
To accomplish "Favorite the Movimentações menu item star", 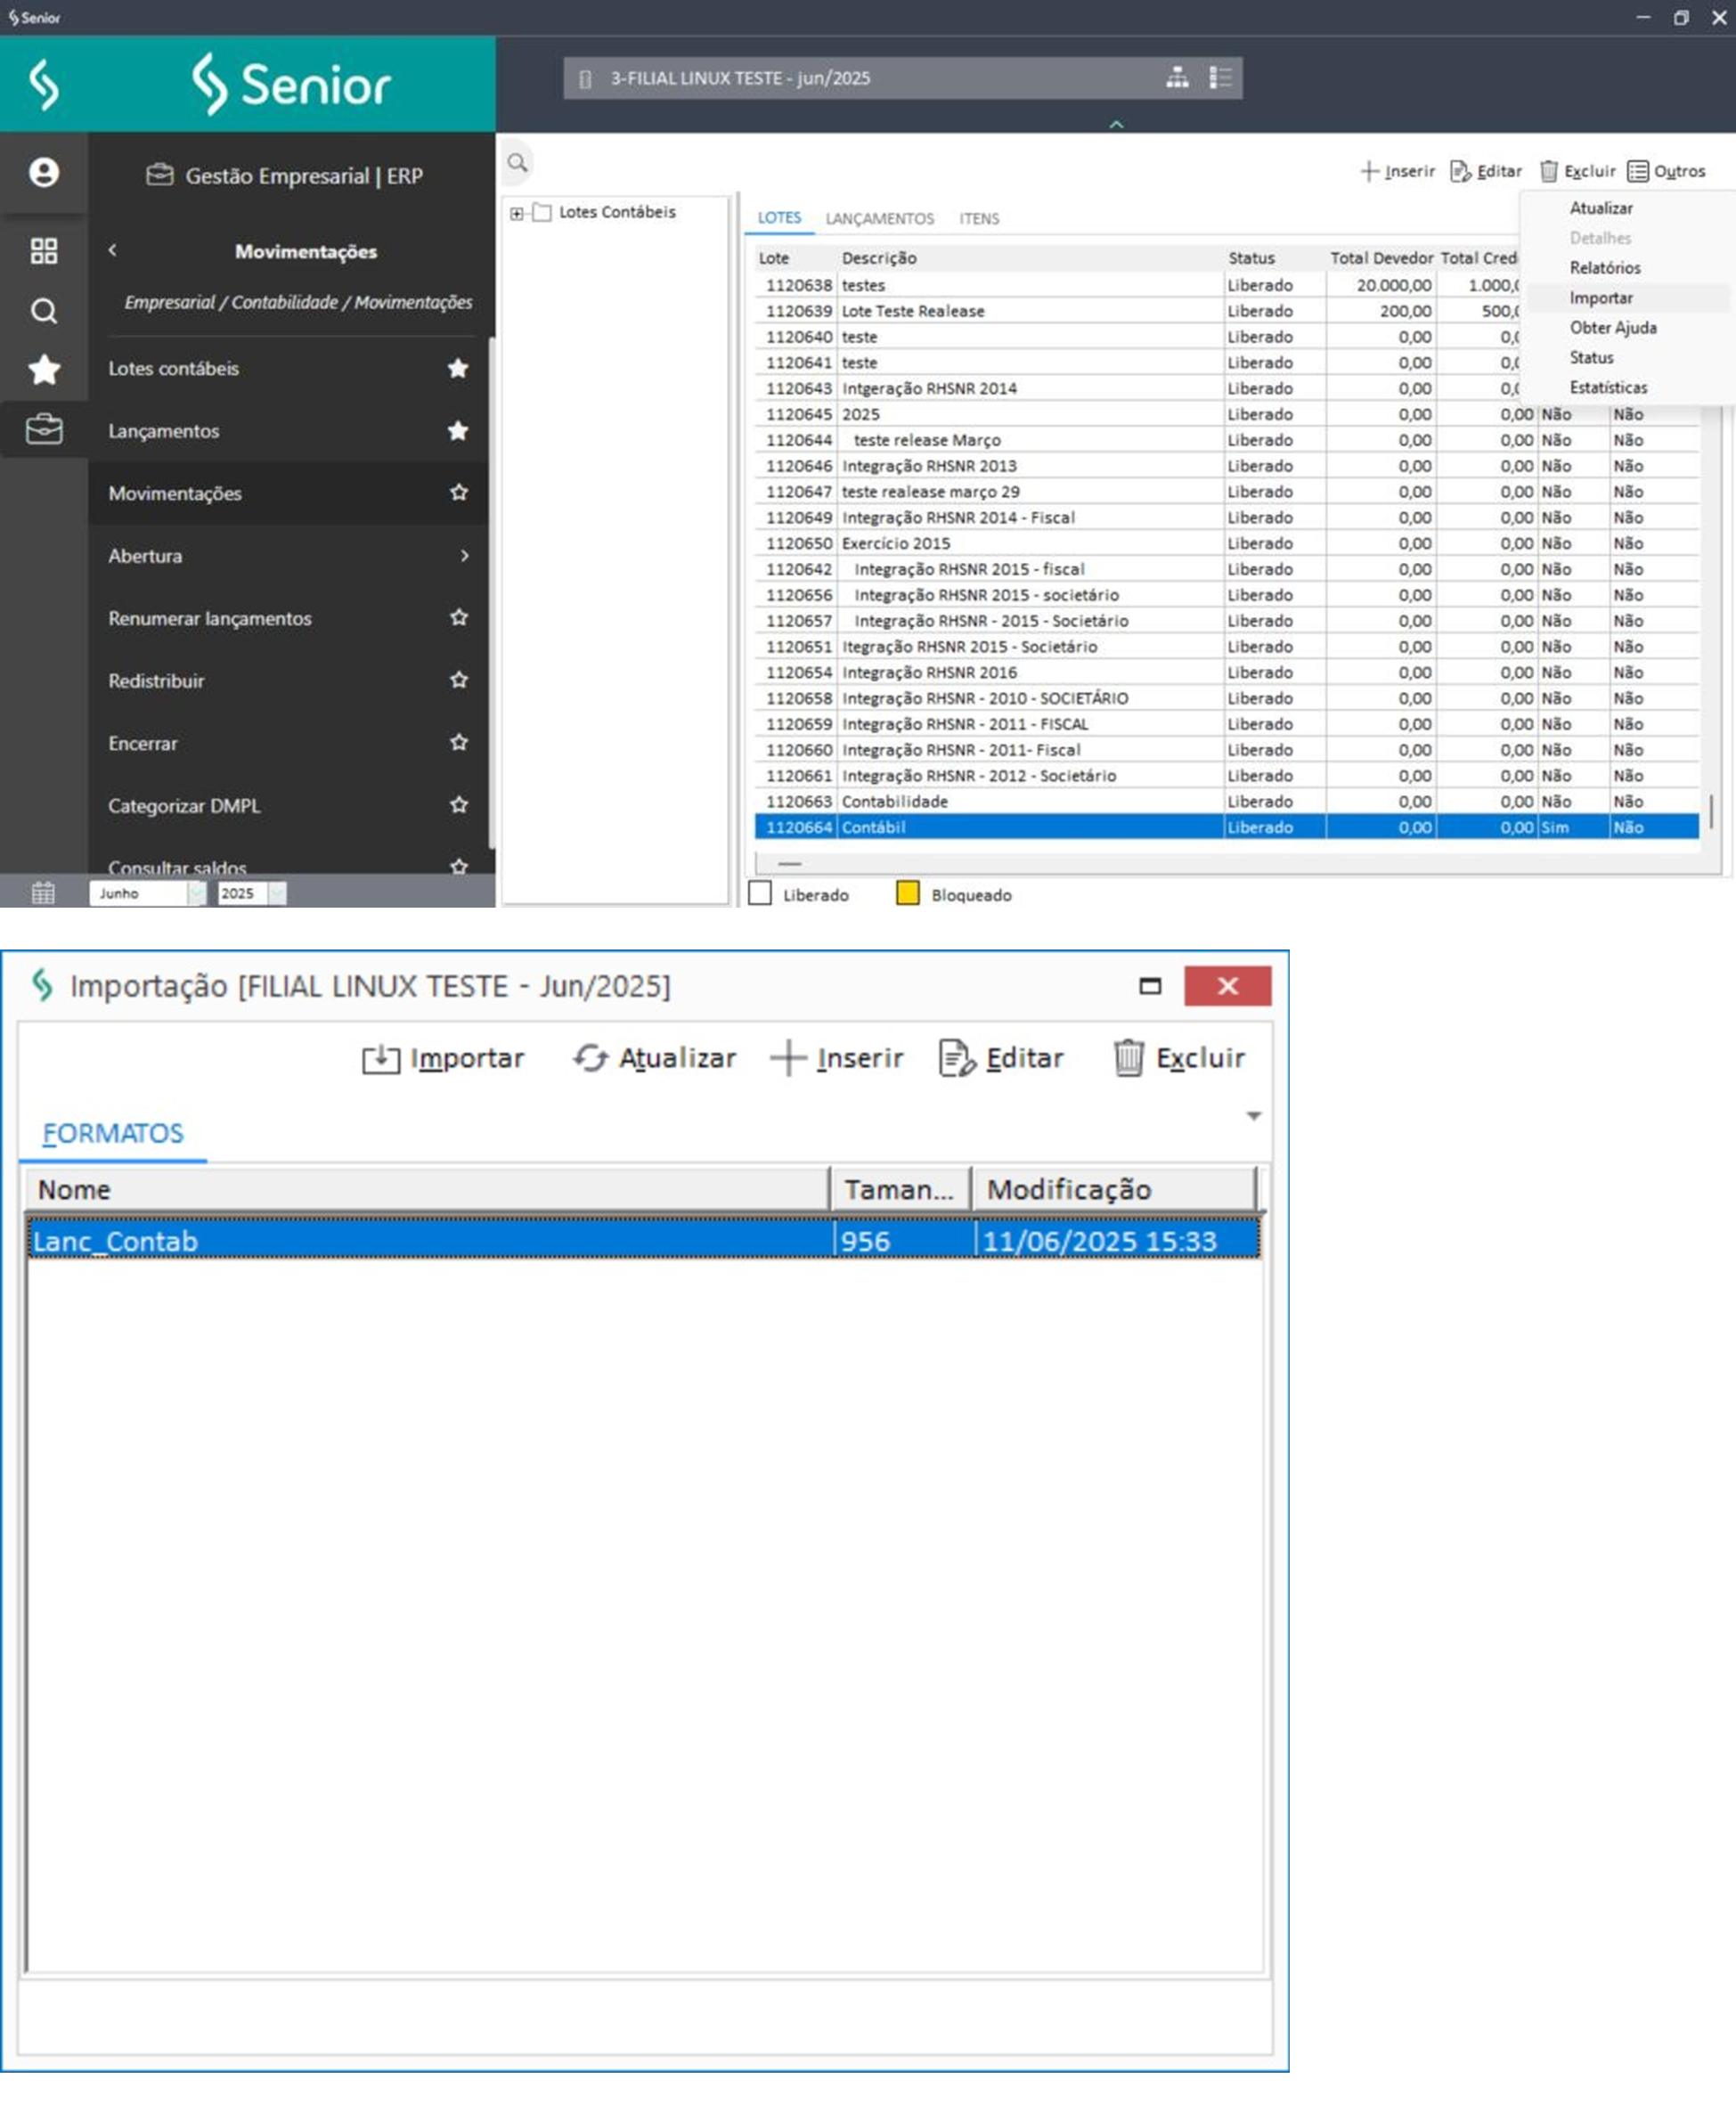I will coord(459,492).
